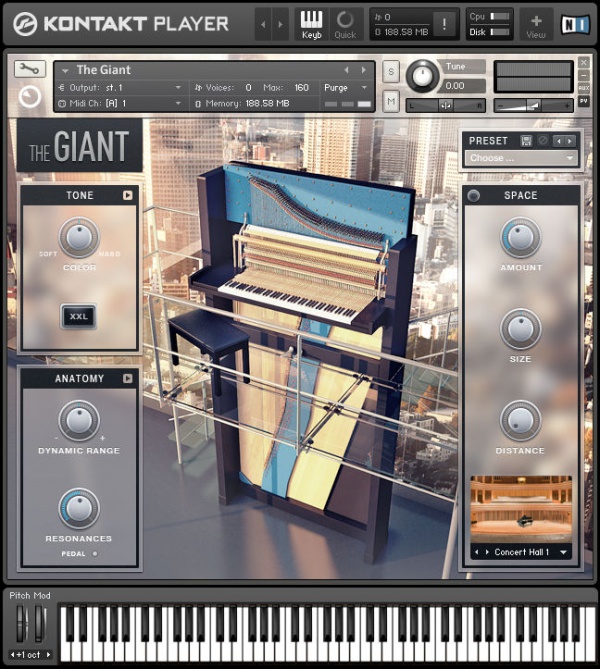Select previous preset arrow
Image resolution: width=600 pixels, height=669 pixels.
pyautogui.click(x=558, y=141)
